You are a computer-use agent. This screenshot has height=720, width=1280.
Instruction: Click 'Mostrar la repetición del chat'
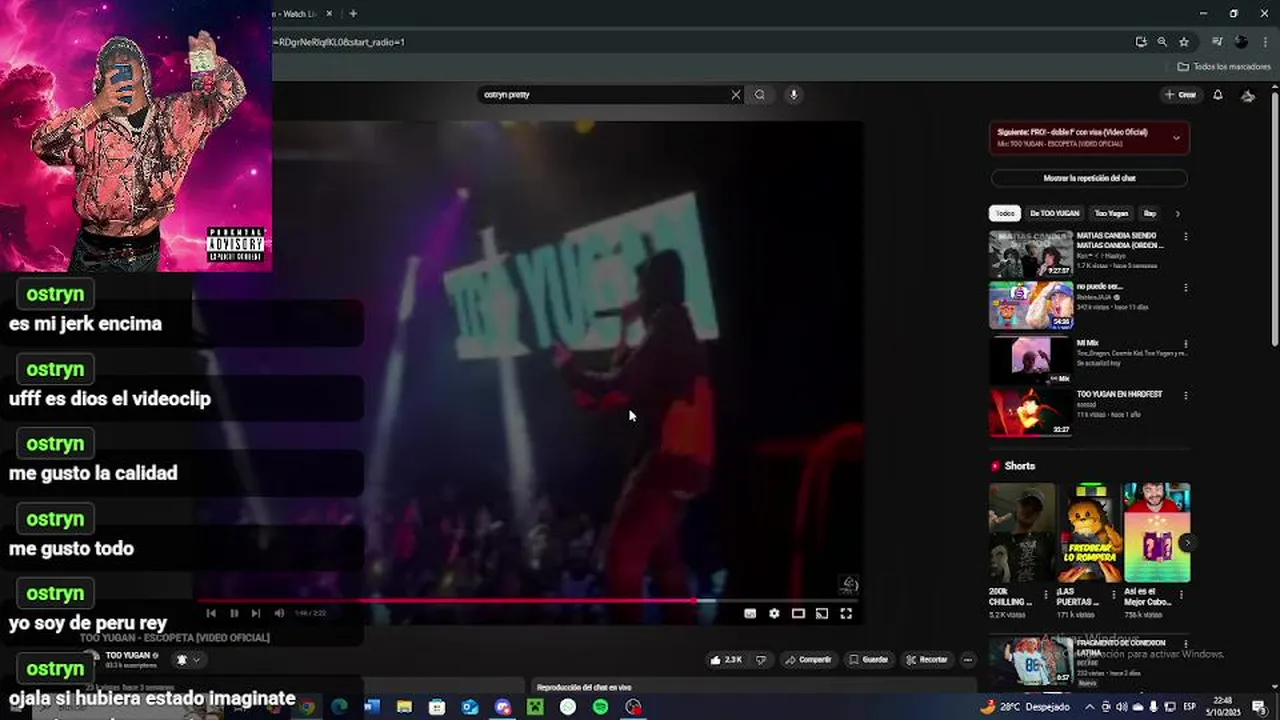[x=1089, y=178]
